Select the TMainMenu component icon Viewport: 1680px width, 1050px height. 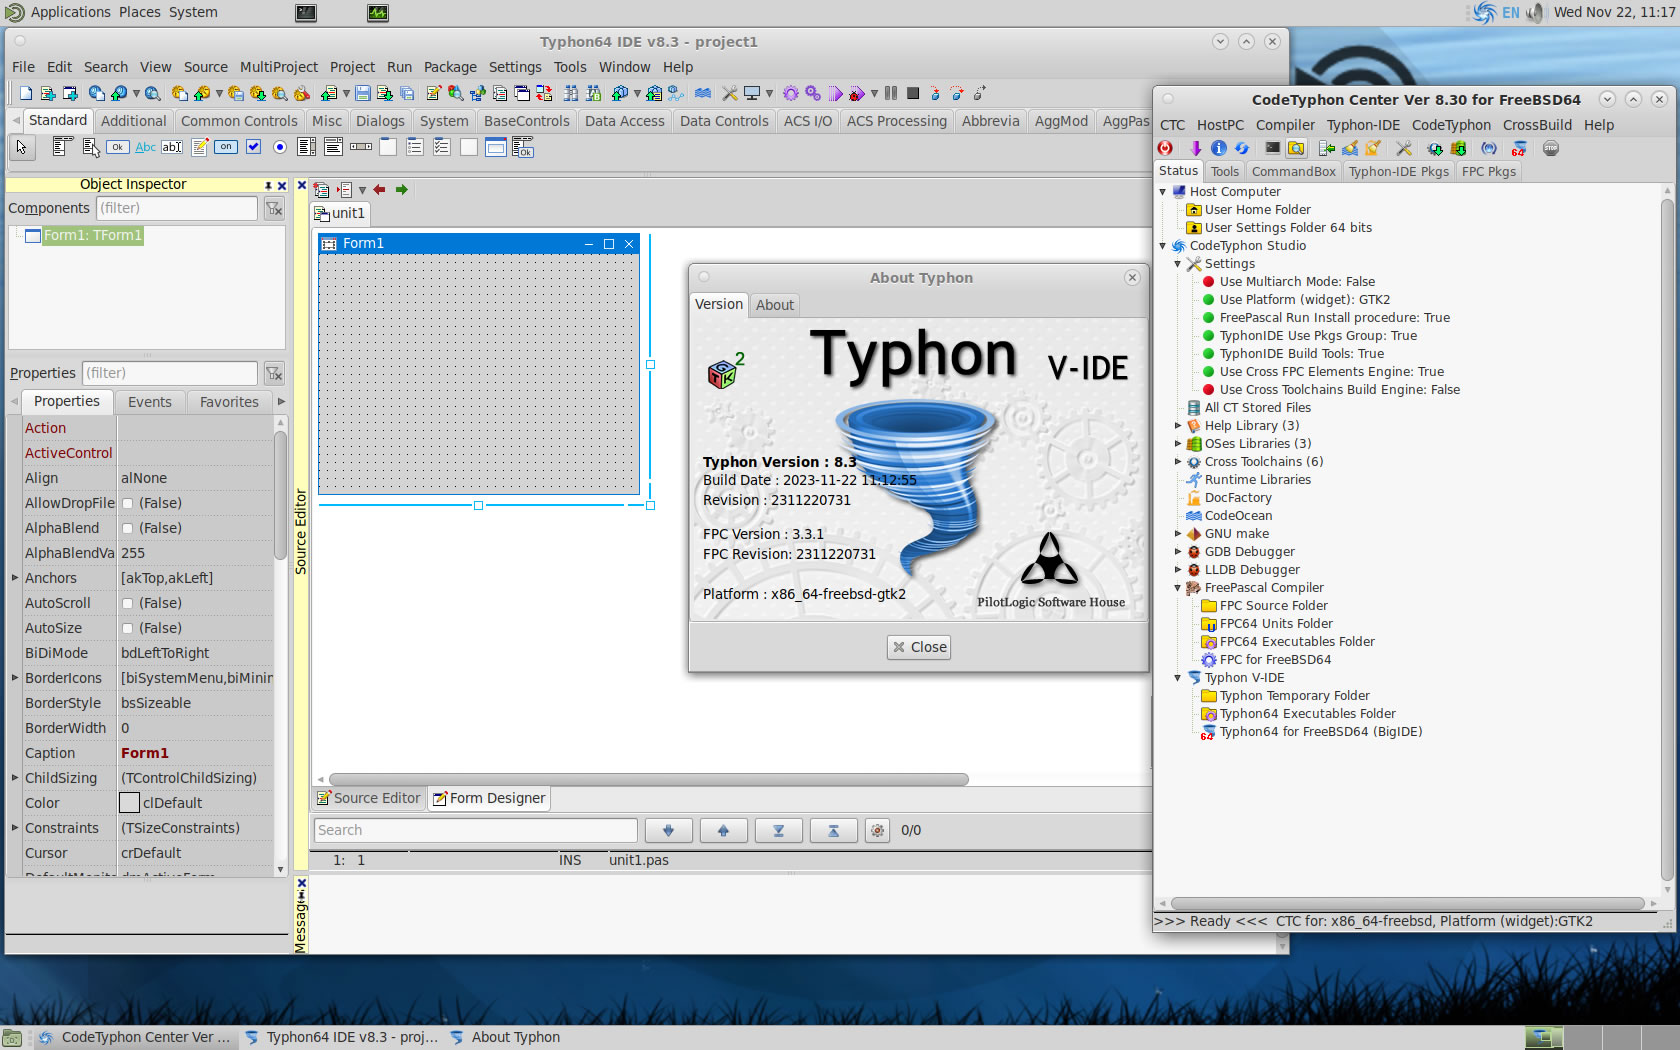tap(63, 147)
